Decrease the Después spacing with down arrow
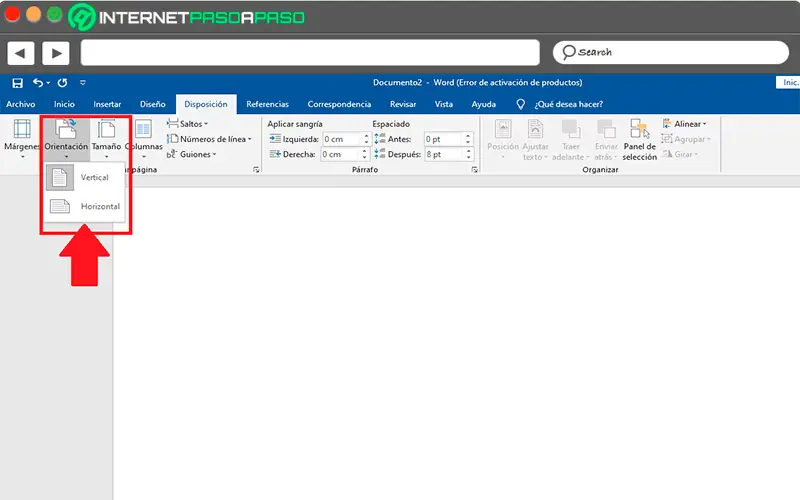The height and width of the screenshot is (500, 800). pos(468,157)
